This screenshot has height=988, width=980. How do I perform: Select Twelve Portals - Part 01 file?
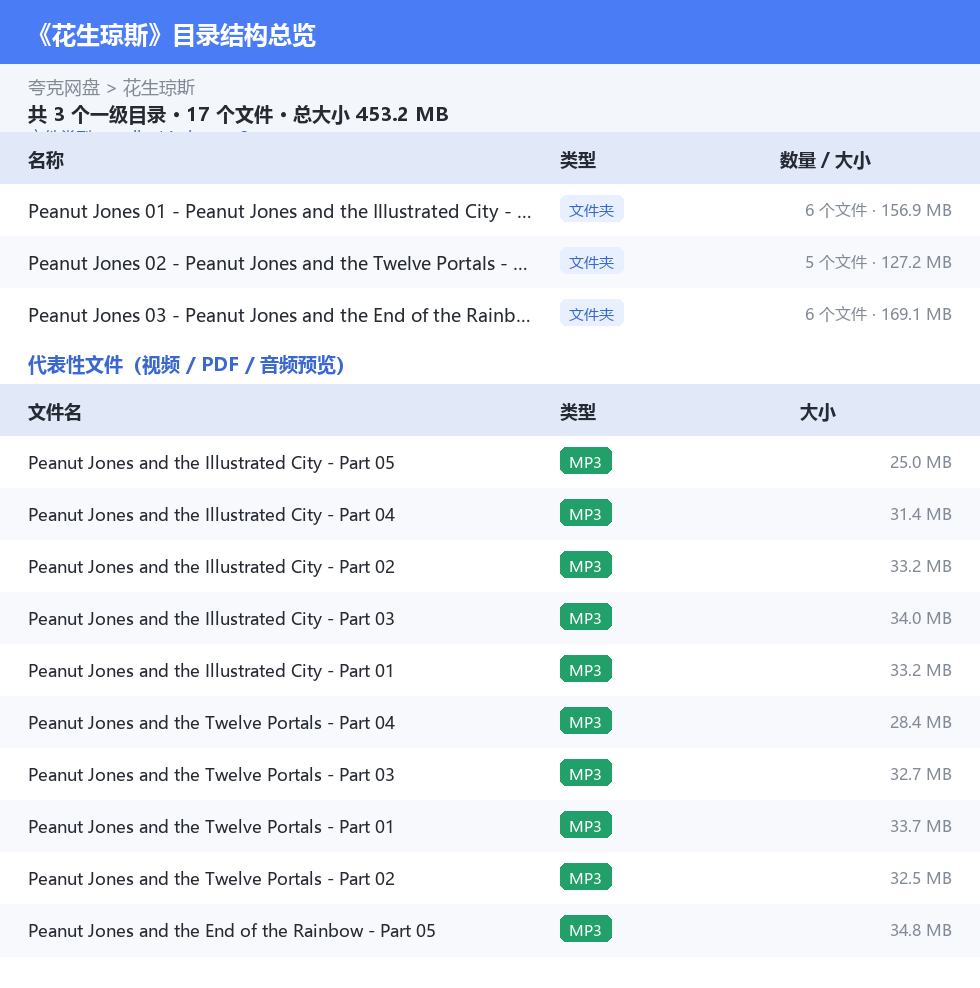(x=490, y=826)
